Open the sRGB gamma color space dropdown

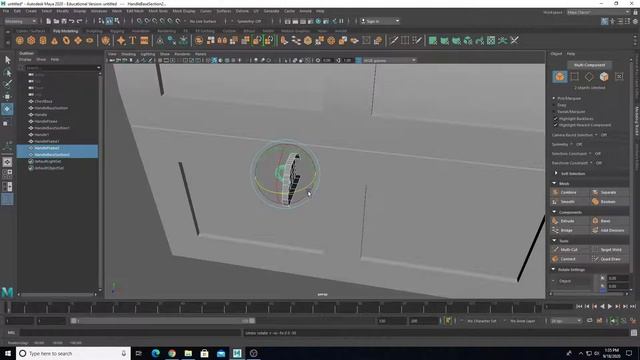click(389, 60)
